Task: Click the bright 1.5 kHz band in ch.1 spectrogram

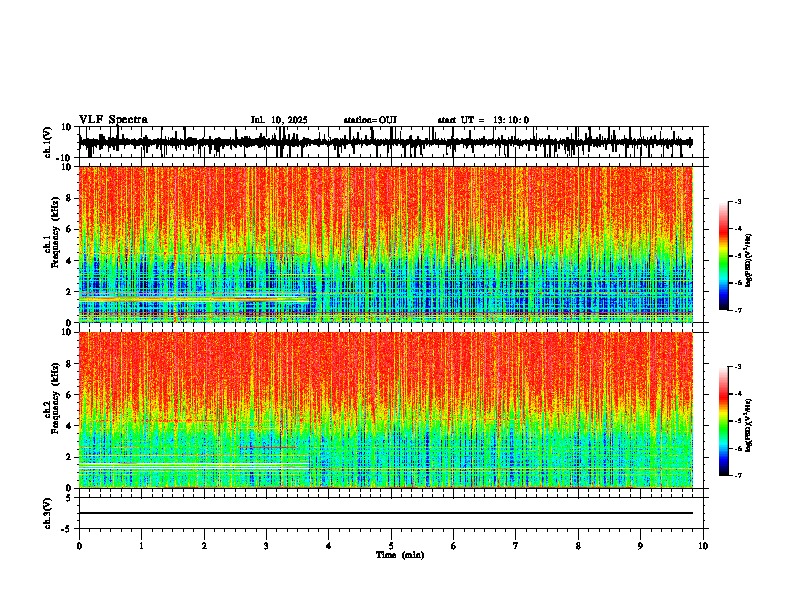Action: click(194, 299)
